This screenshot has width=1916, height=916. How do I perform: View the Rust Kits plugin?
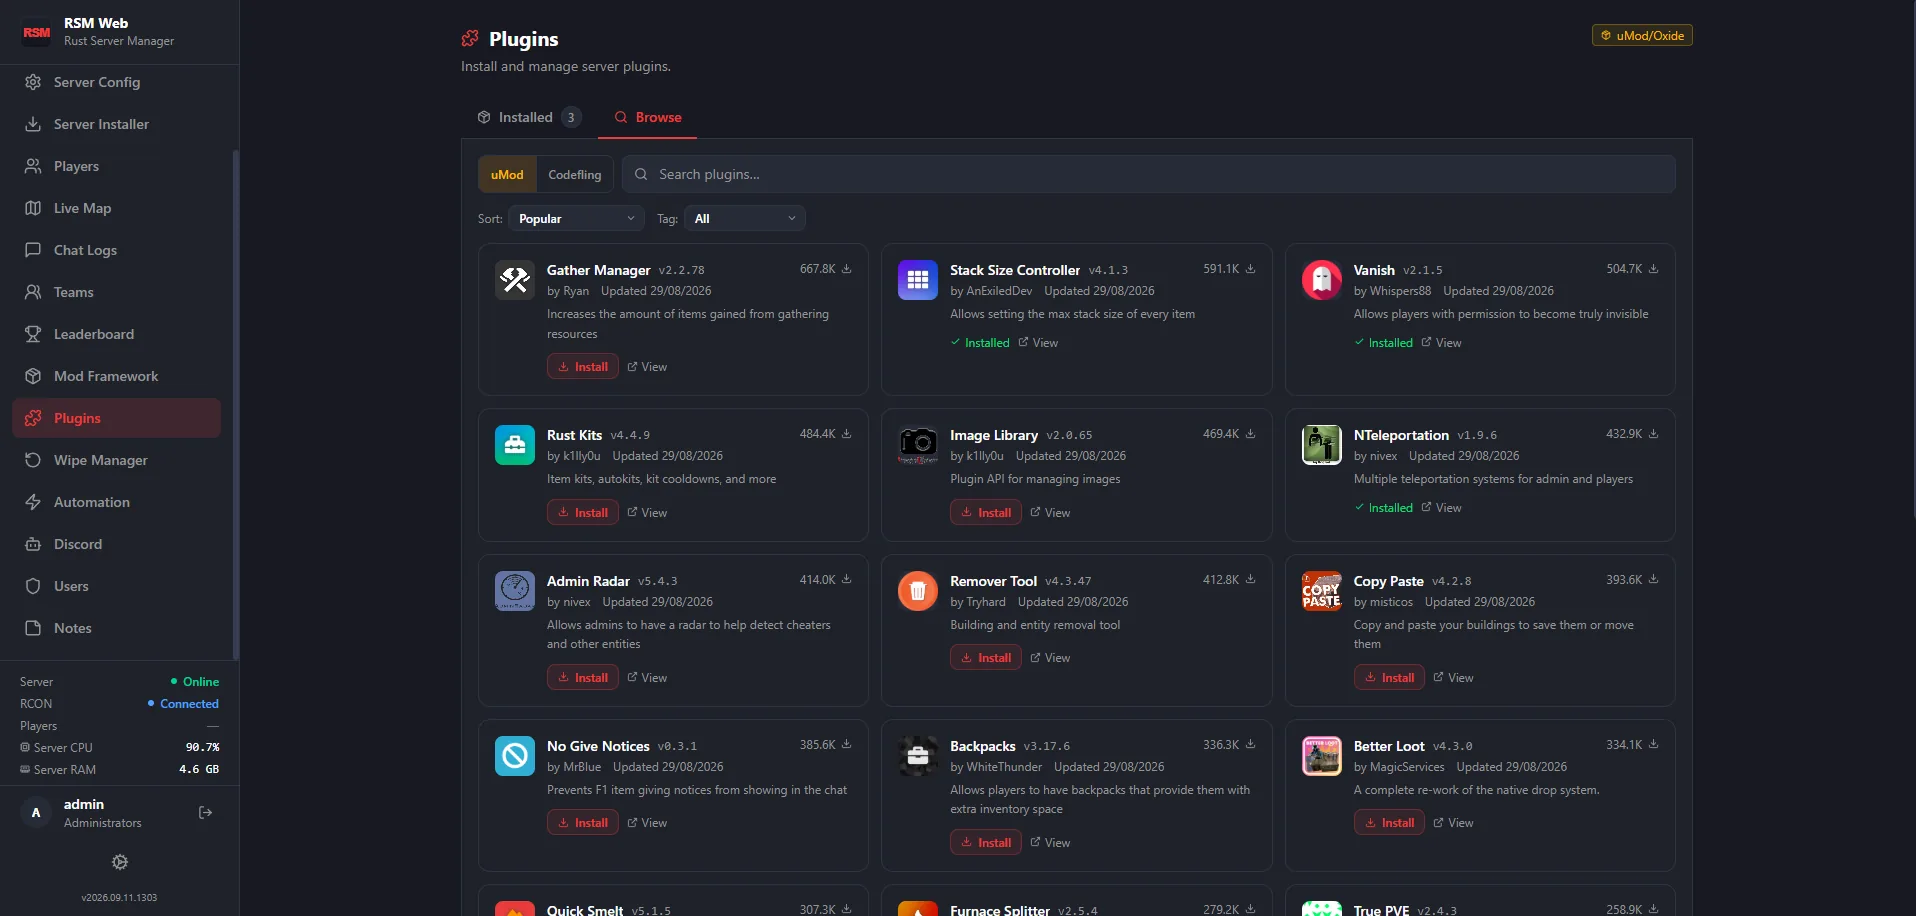tap(647, 512)
